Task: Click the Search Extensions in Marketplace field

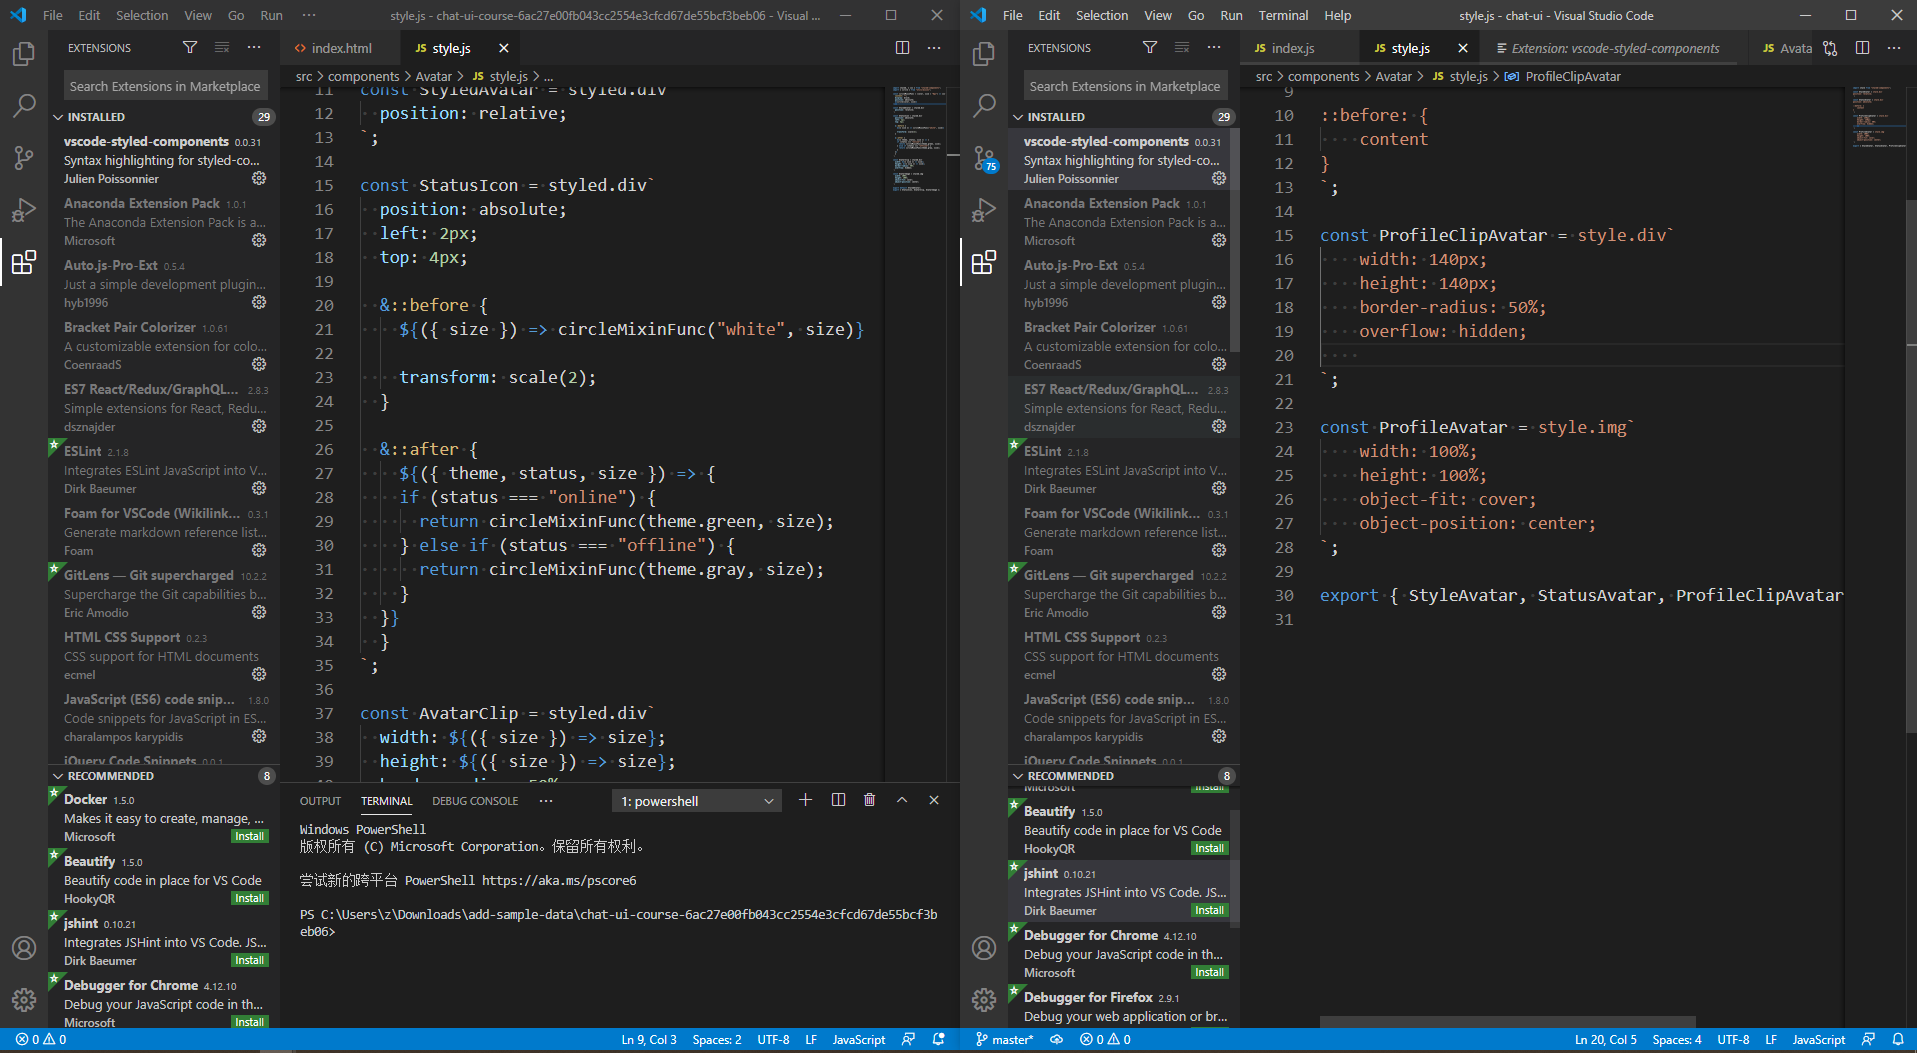Action: pyautogui.click(x=165, y=85)
